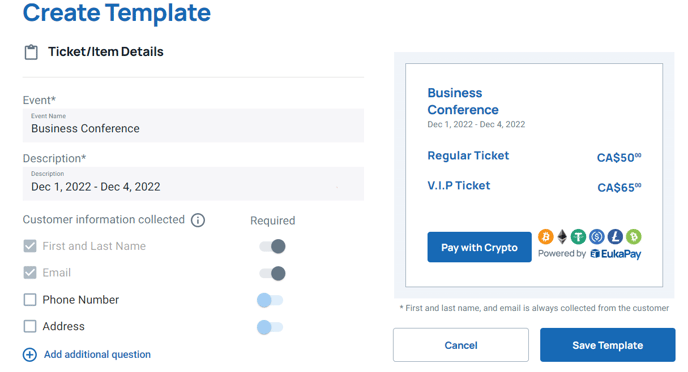This screenshot has width=688, height=372.
Task: Click the Pay with Crypto button
Action: click(480, 247)
